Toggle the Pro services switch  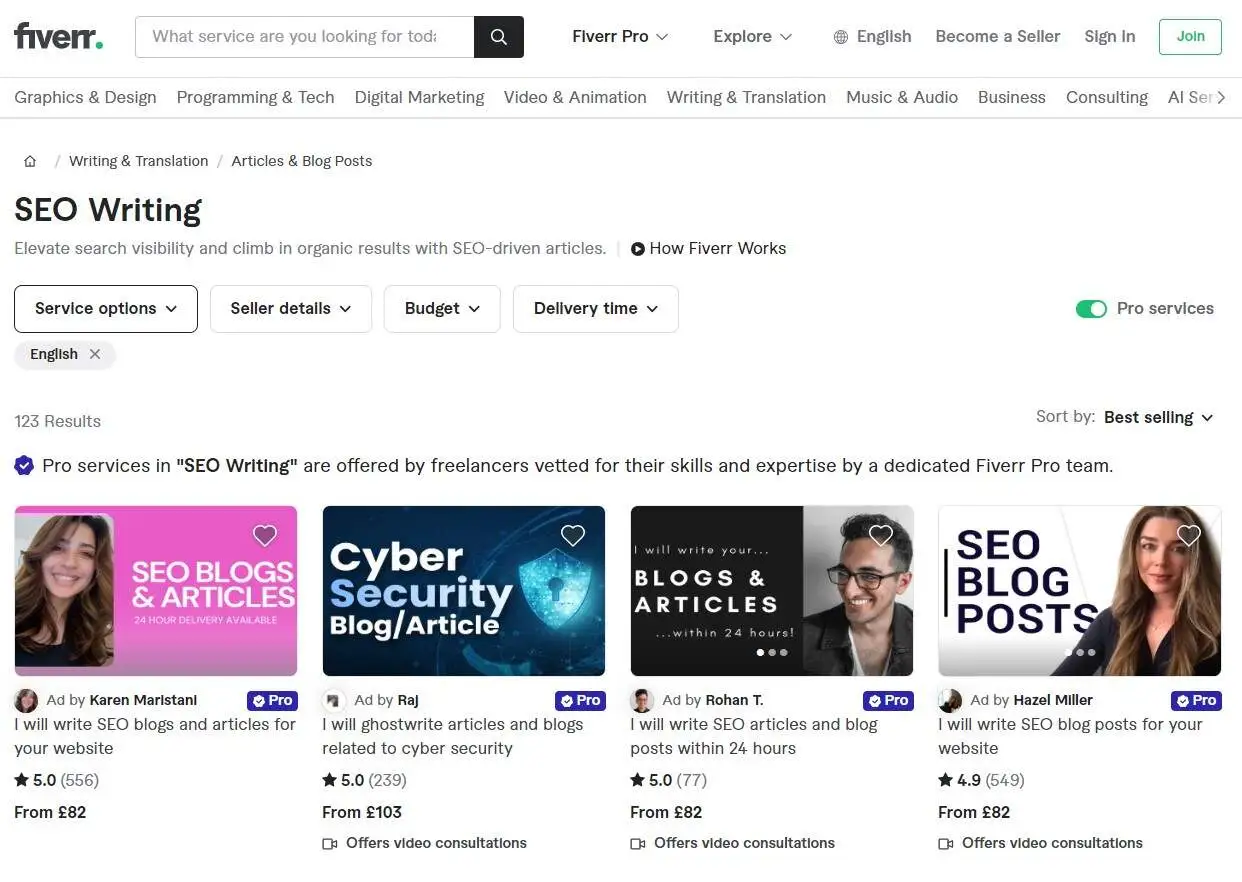pos(1091,309)
